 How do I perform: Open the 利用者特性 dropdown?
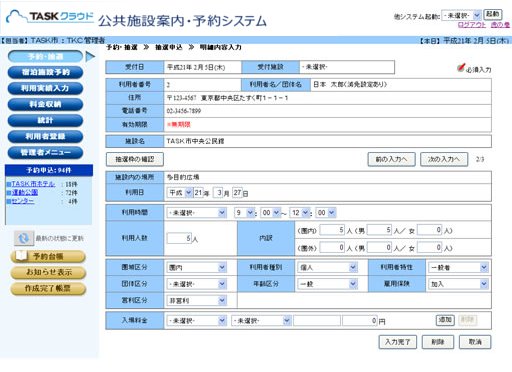[x=458, y=267]
